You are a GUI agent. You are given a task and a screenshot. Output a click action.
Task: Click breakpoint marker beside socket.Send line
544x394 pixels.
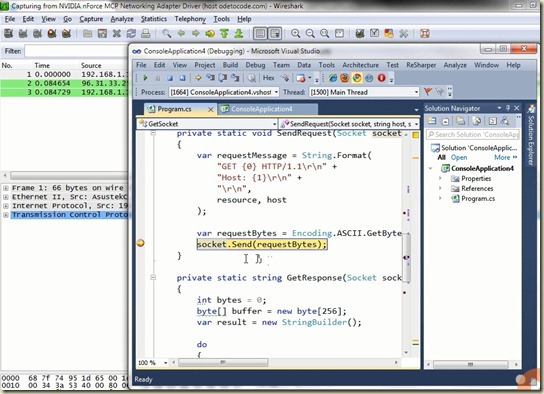click(x=141, y=243)
